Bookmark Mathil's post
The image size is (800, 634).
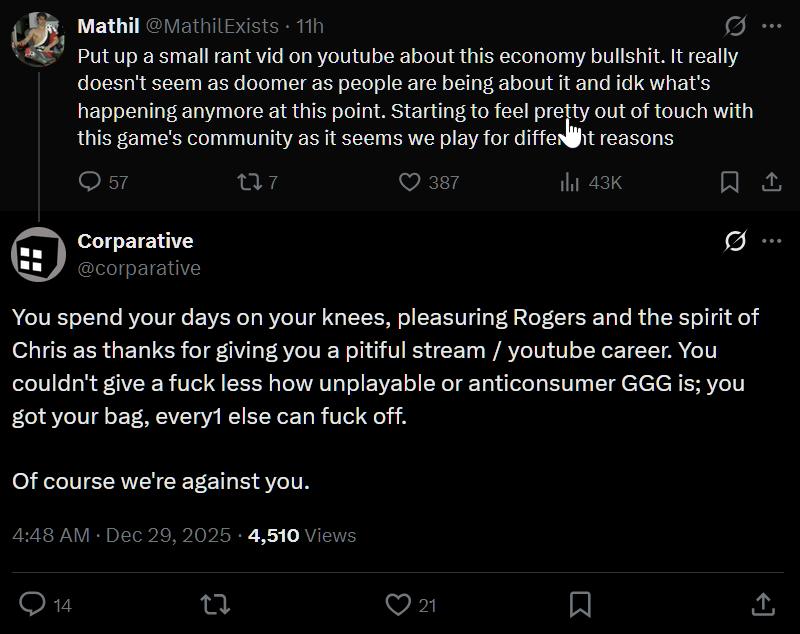click(730, 182)
